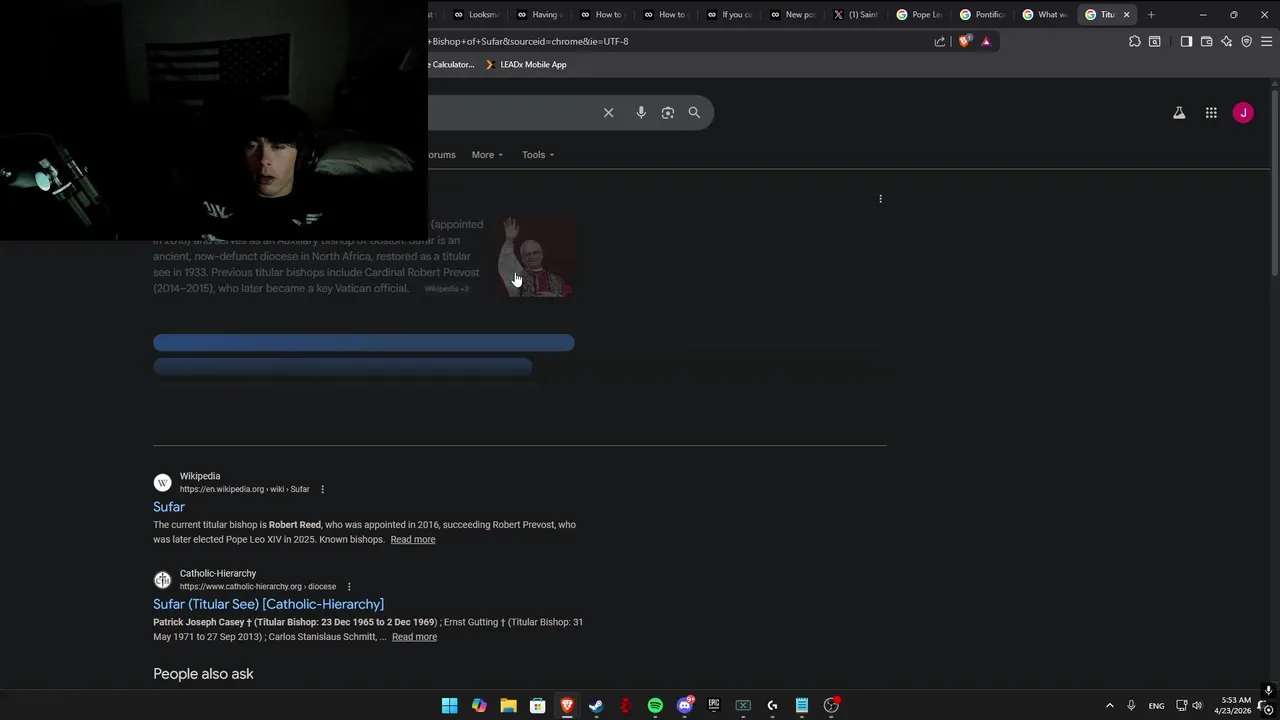The image size is (1280, 720).
Task: Open the AI overview three-dot menu
Action: [880, 199]
